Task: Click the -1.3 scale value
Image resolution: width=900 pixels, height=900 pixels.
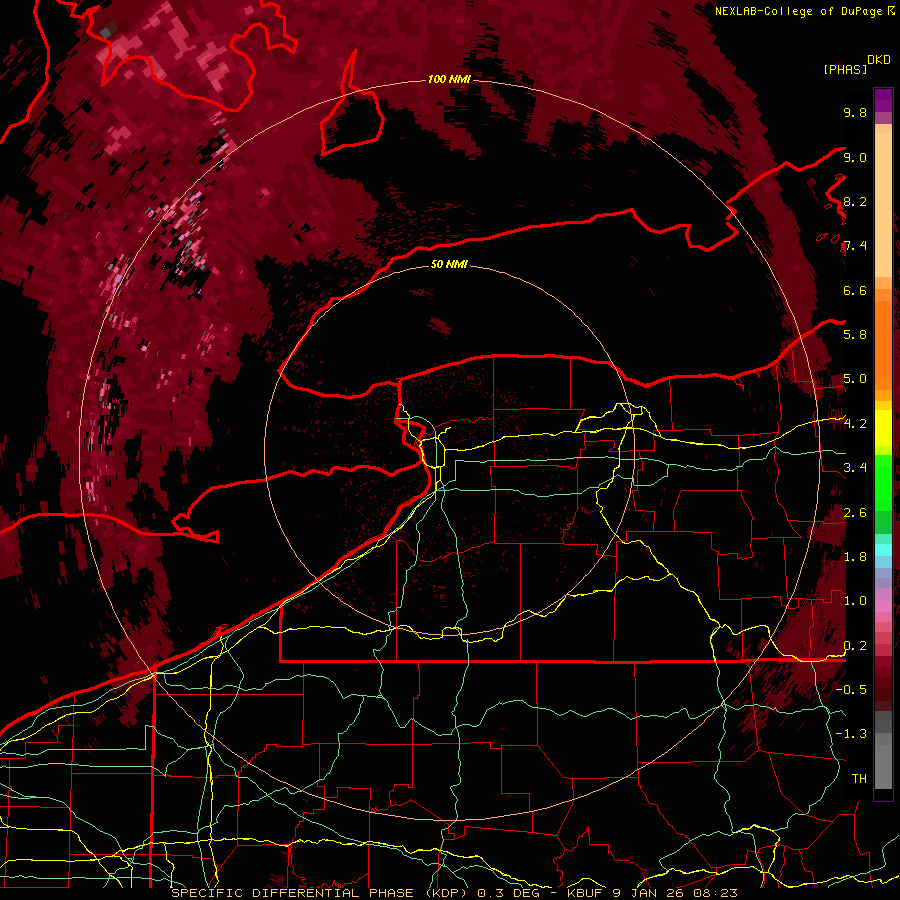Action: click(x=851, y=734)
